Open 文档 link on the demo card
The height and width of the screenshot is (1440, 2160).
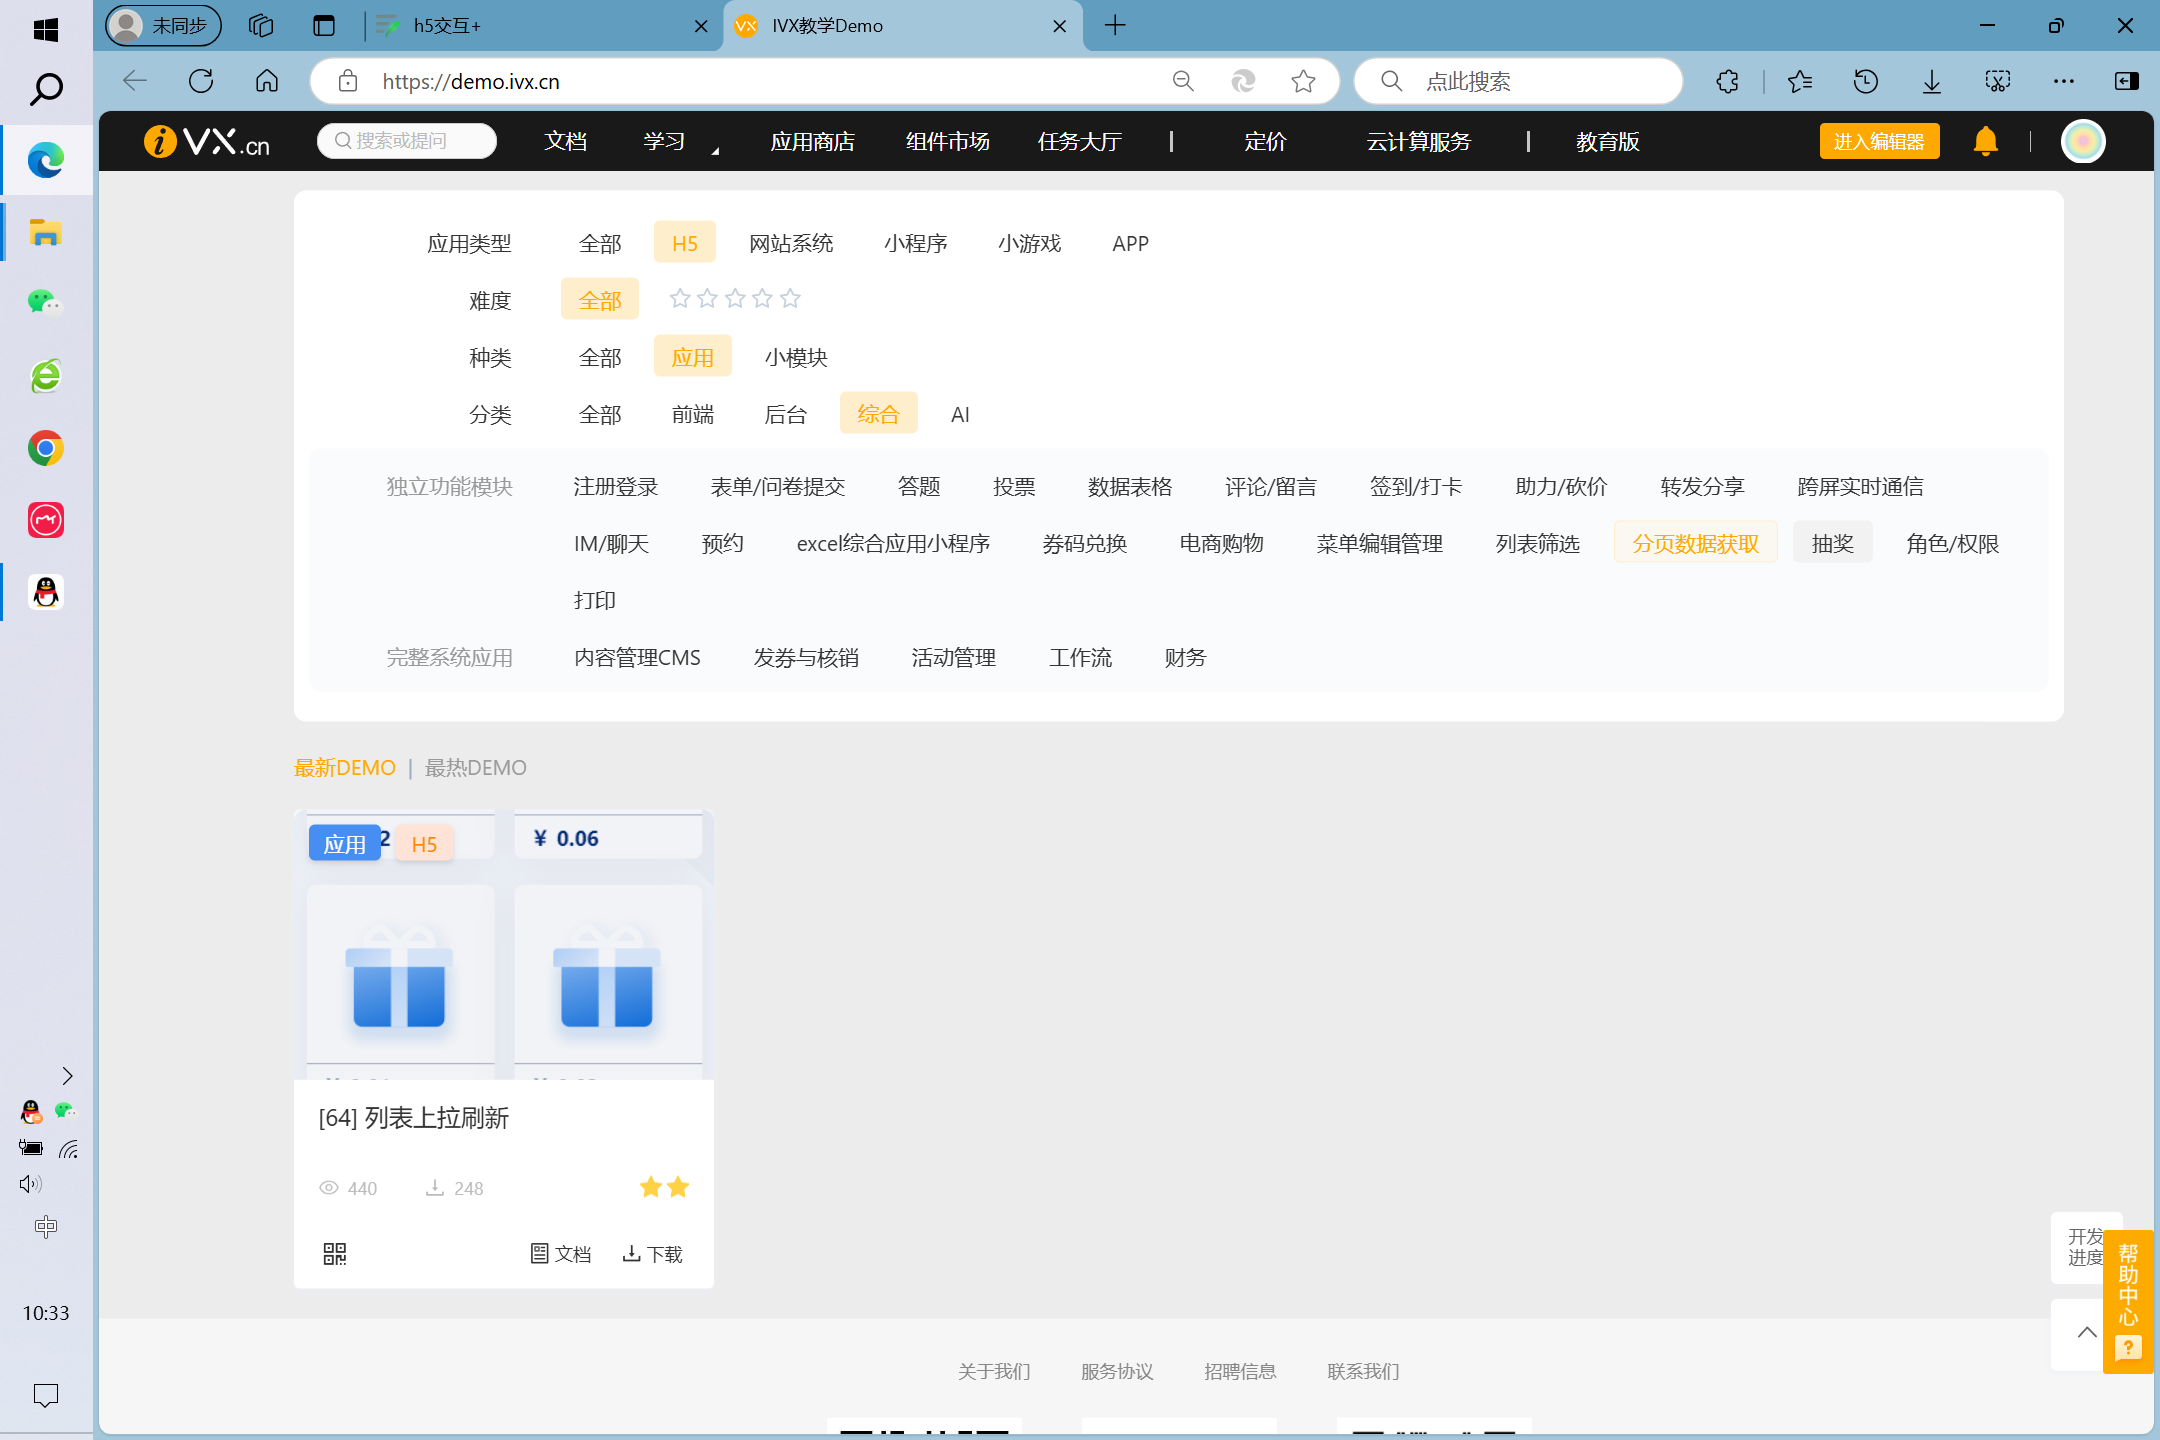[561, 1254]
